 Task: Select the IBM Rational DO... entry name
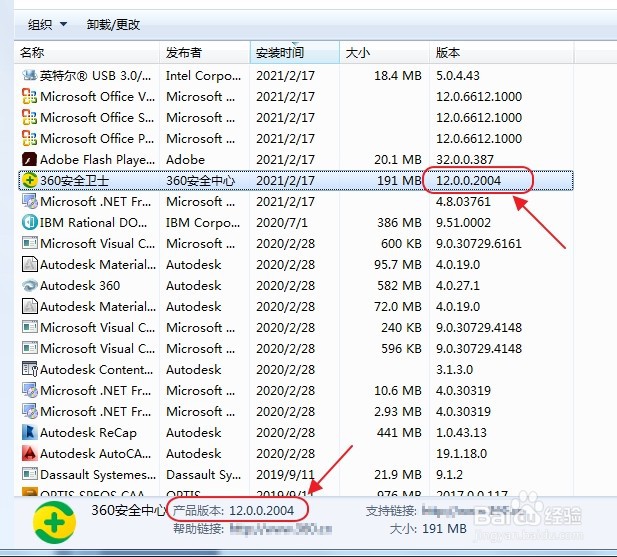[x=93, y=223]
